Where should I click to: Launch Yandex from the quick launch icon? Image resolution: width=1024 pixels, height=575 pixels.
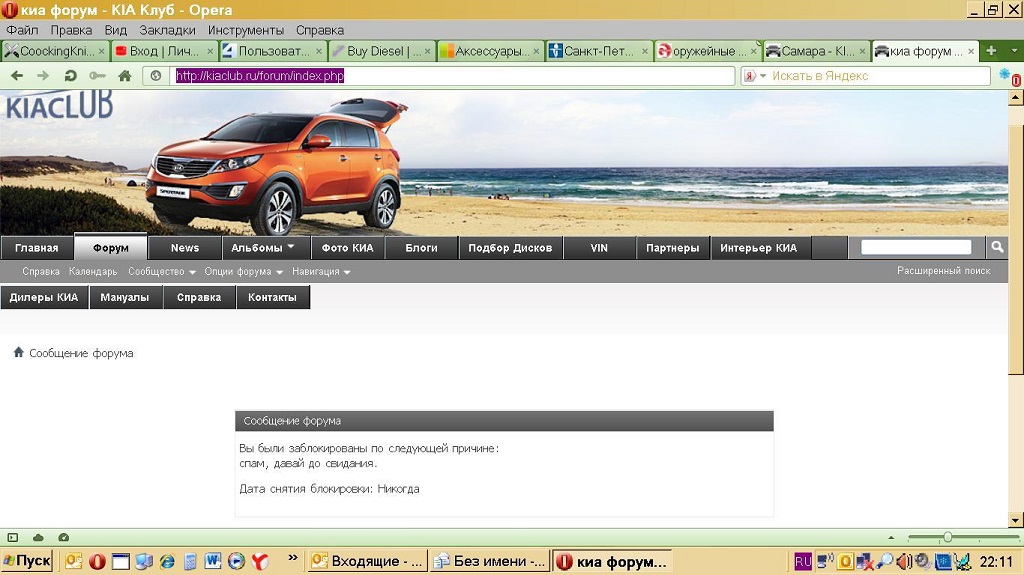pyautogui.click(x=259, y=561)
